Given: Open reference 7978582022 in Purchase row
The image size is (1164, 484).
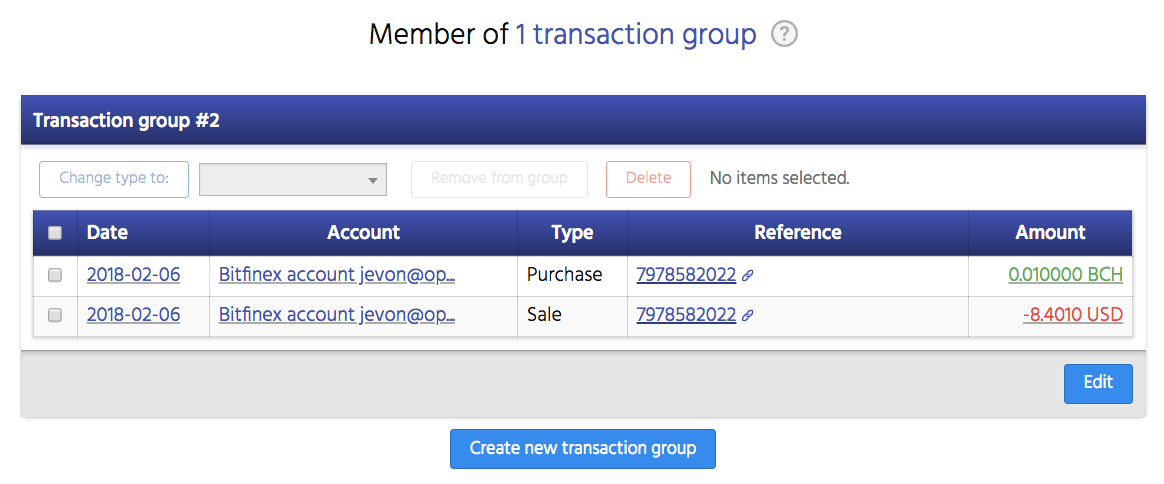Looking at the screenshot, I should pyautogui.click(x=686, y=275).
